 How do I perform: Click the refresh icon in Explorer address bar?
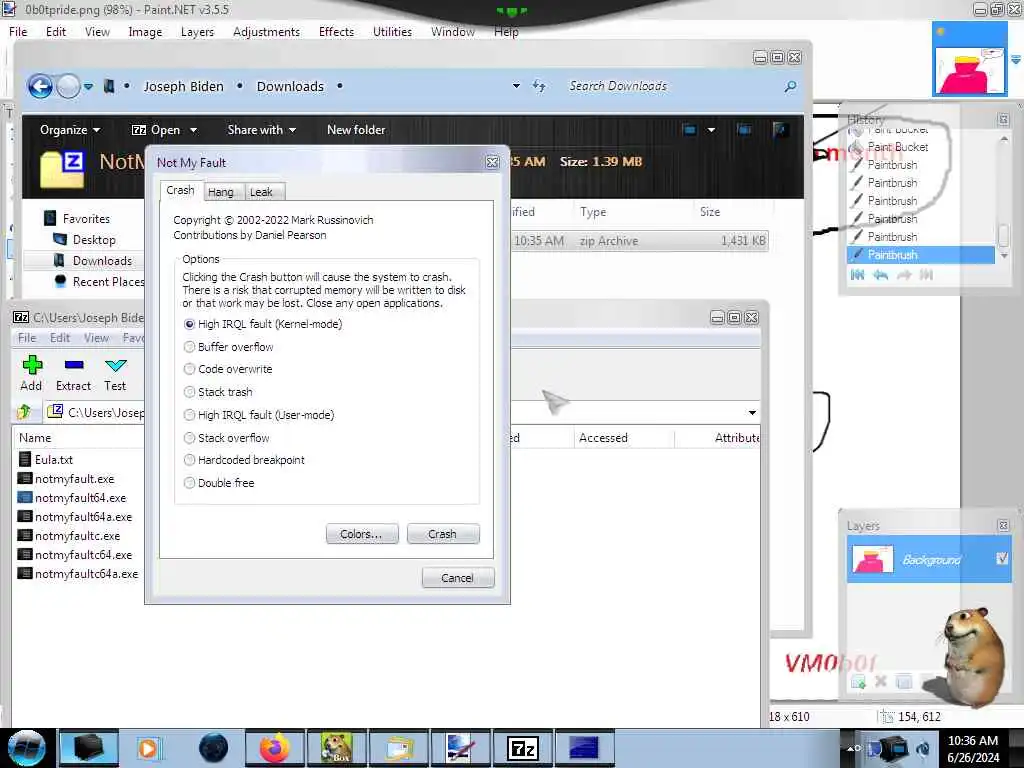[x=539, y=86]
